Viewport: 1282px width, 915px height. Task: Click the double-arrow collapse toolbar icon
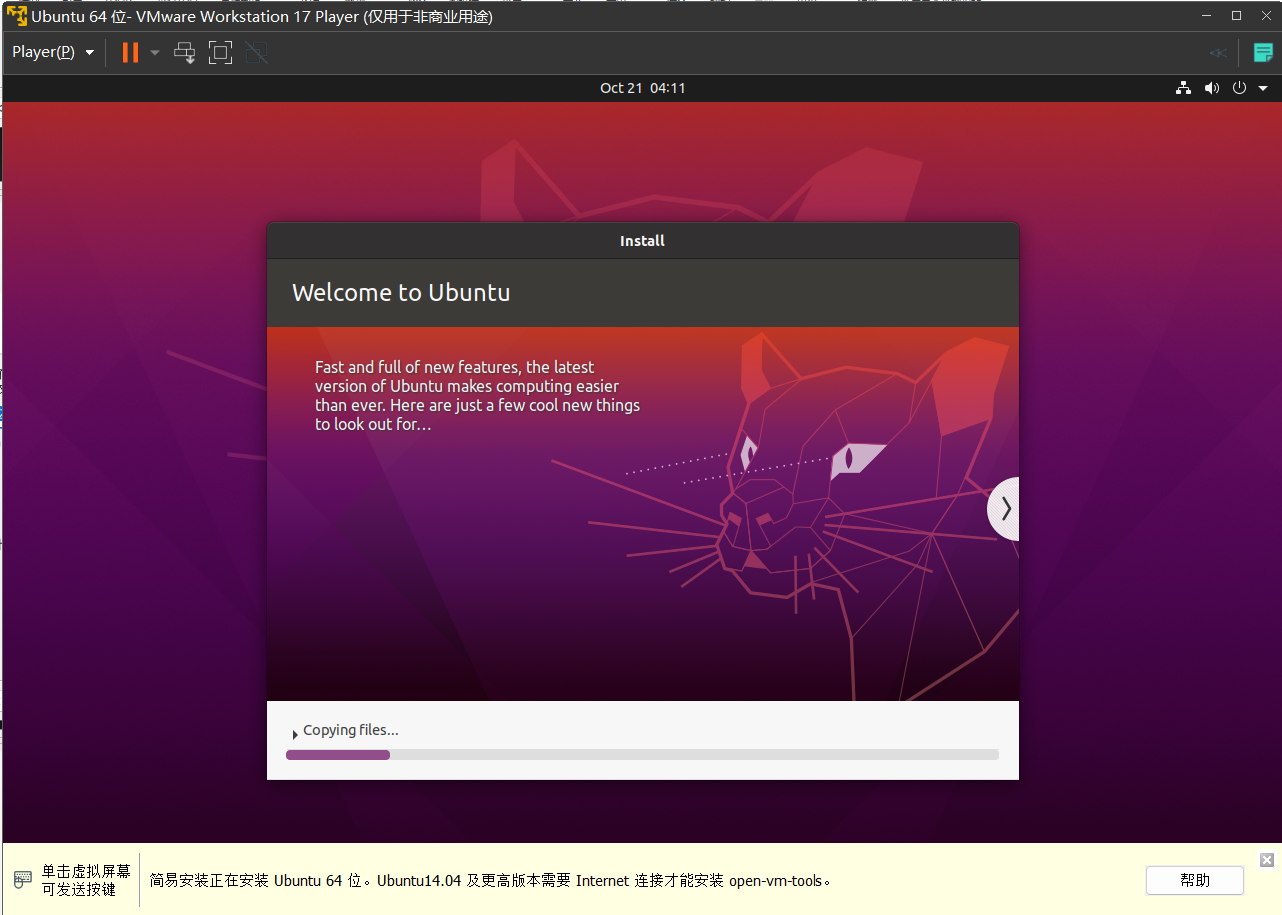point(1218,53)
